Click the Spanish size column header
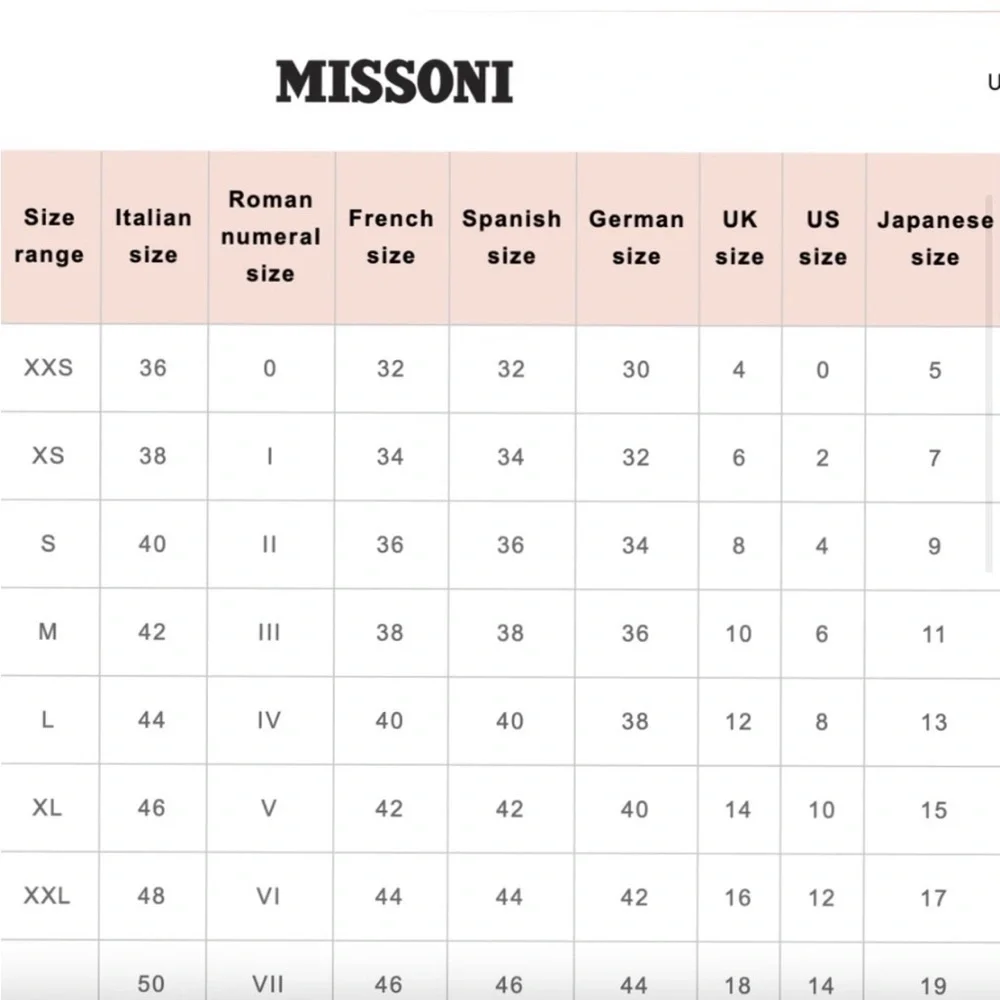This screenshot has height=1000, width=1000. click(512, 237)
